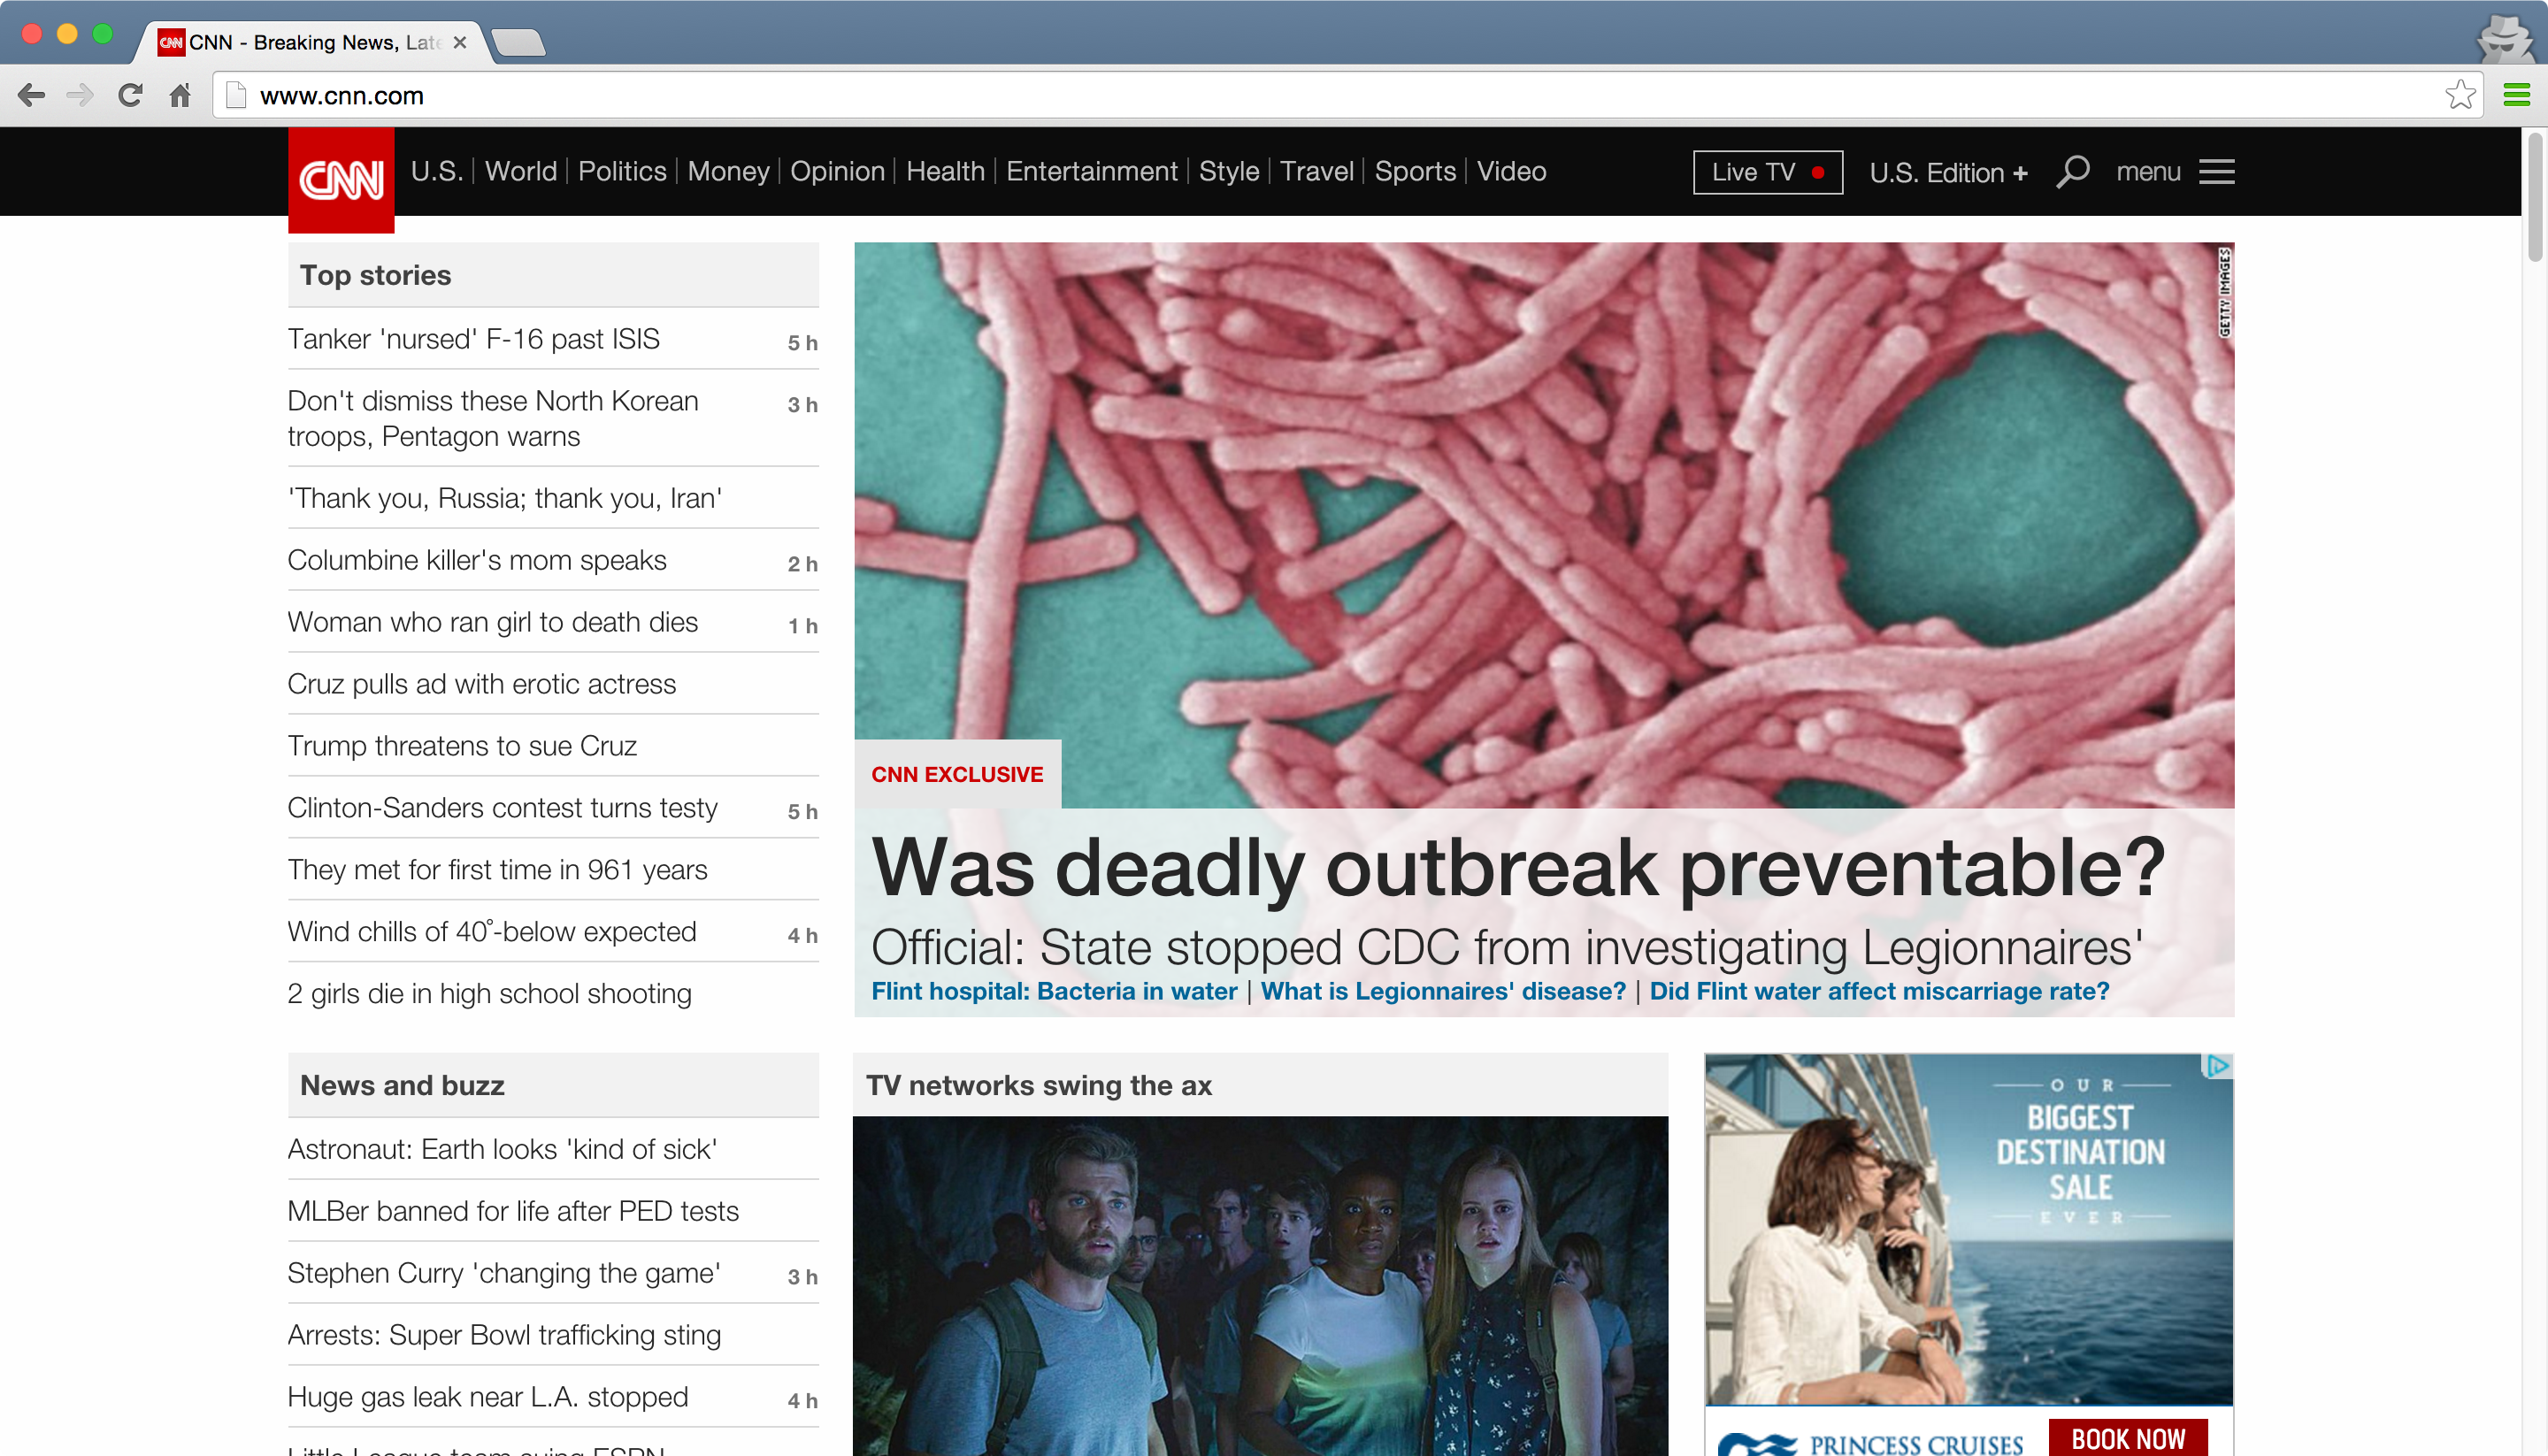
Task: Click the 'TV networks swing the ax' heading
Action: [1039, 1085]
